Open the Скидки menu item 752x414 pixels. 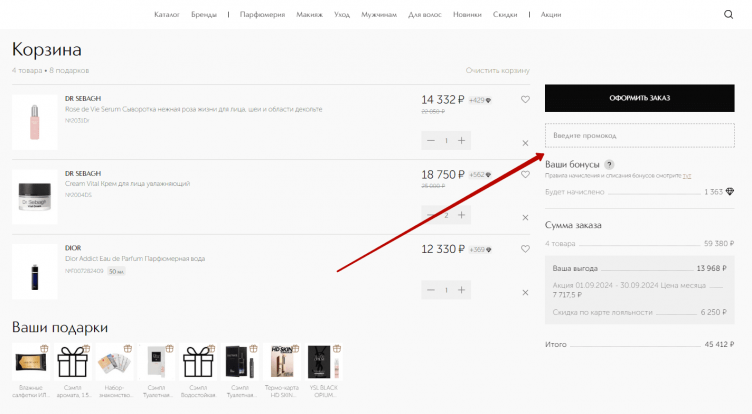tap(505, 15)
